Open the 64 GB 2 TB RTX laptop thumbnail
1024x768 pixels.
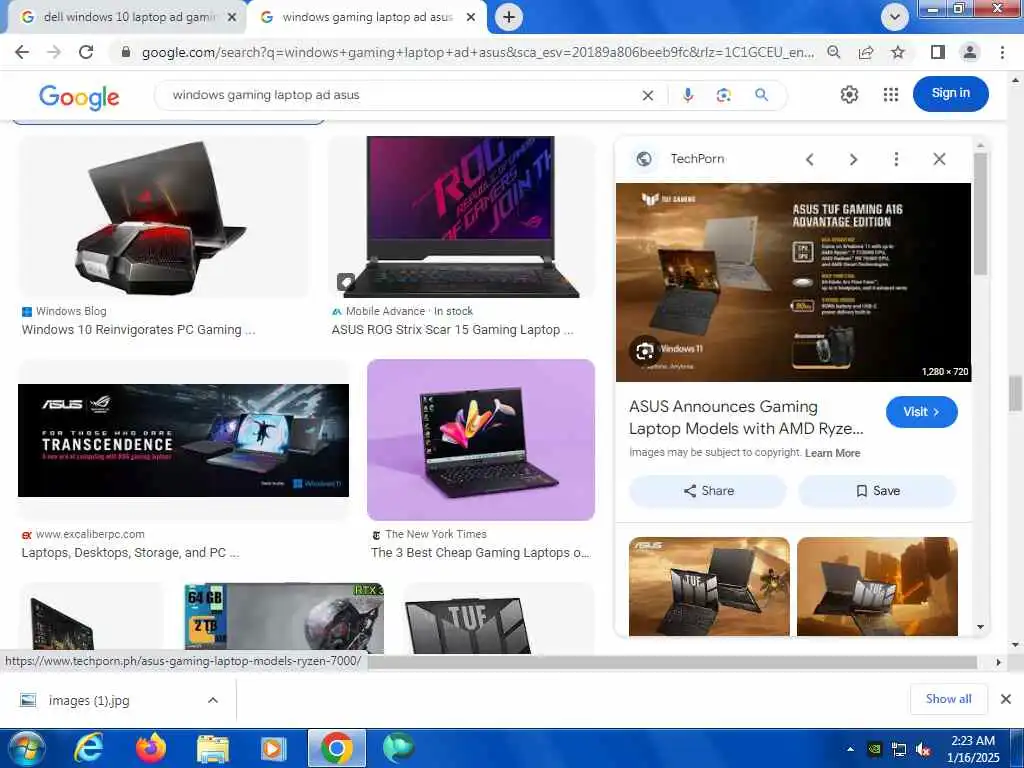click(x=284, y=618)
